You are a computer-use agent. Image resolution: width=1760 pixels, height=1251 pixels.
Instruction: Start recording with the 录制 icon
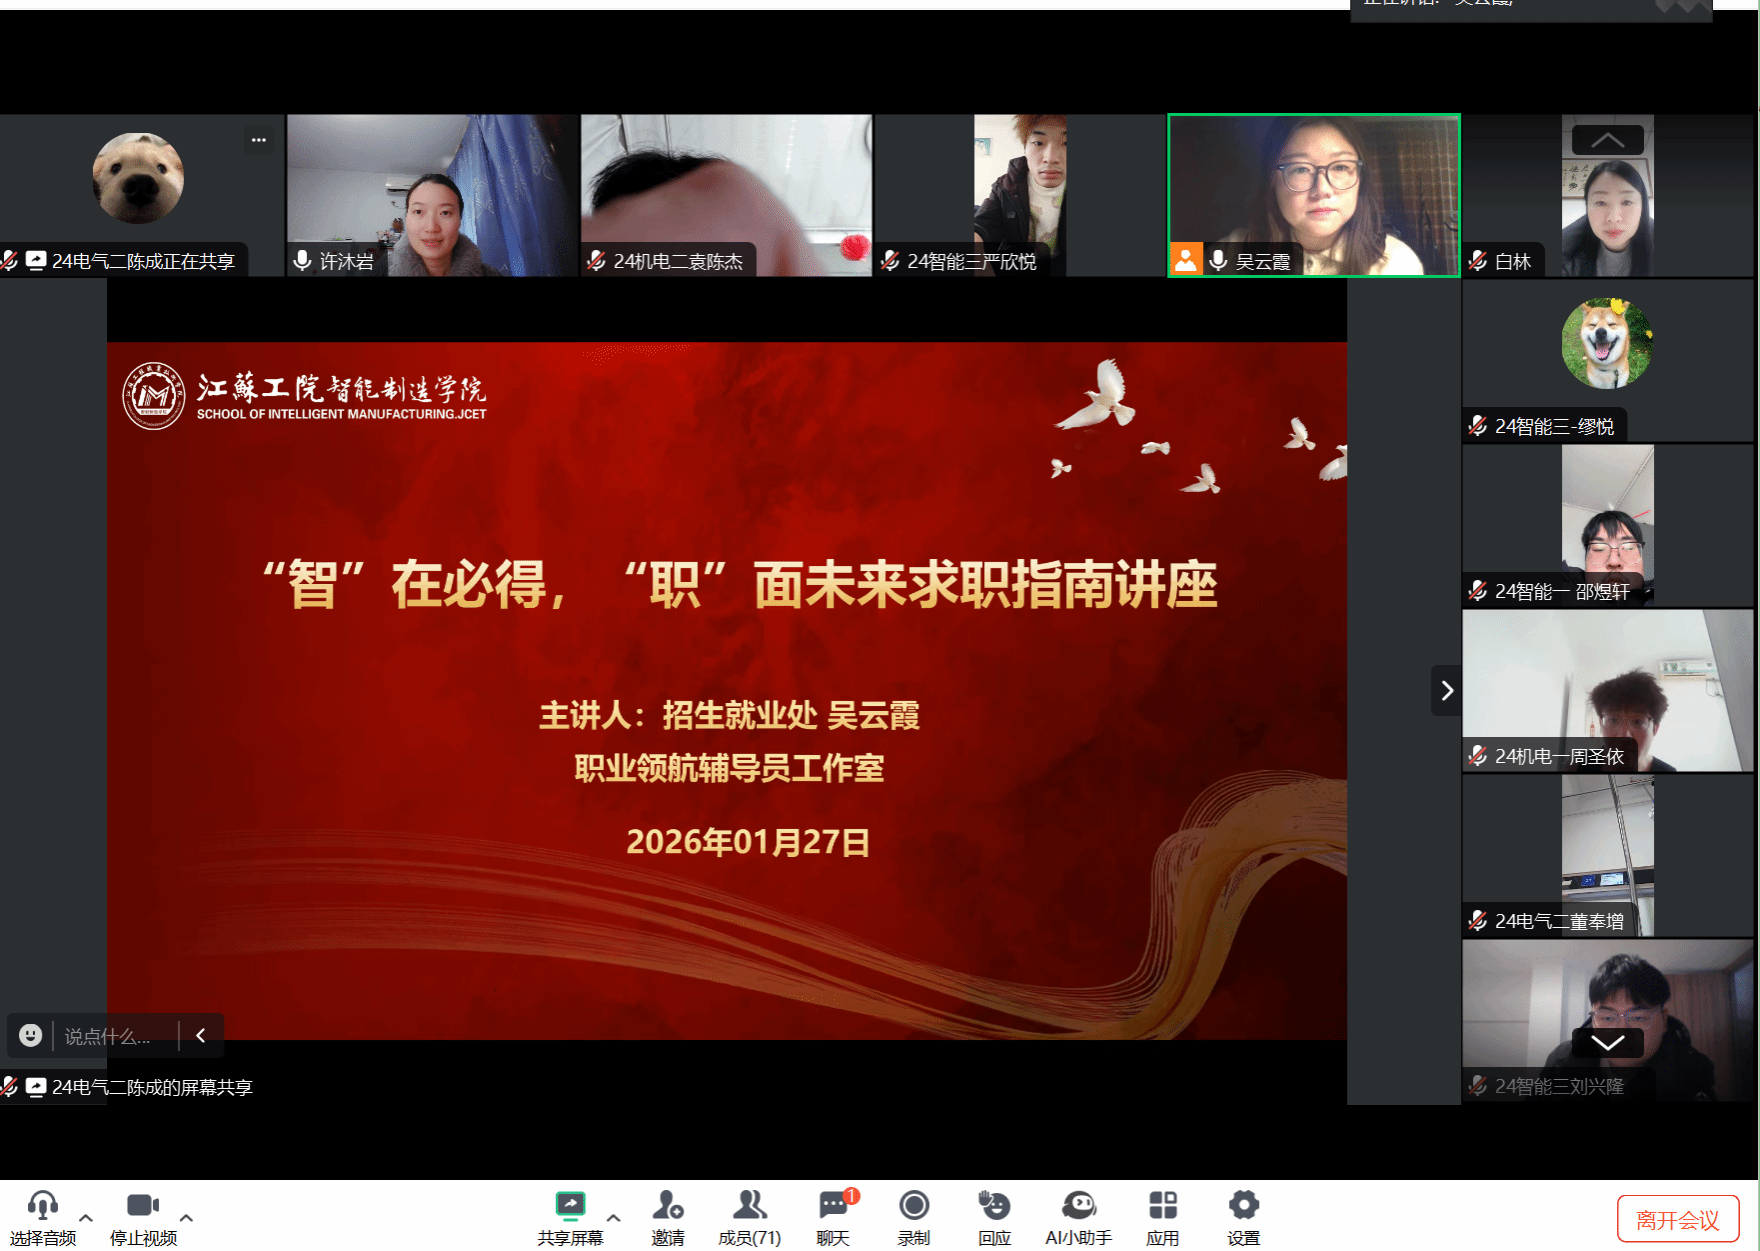[913, 1206]
